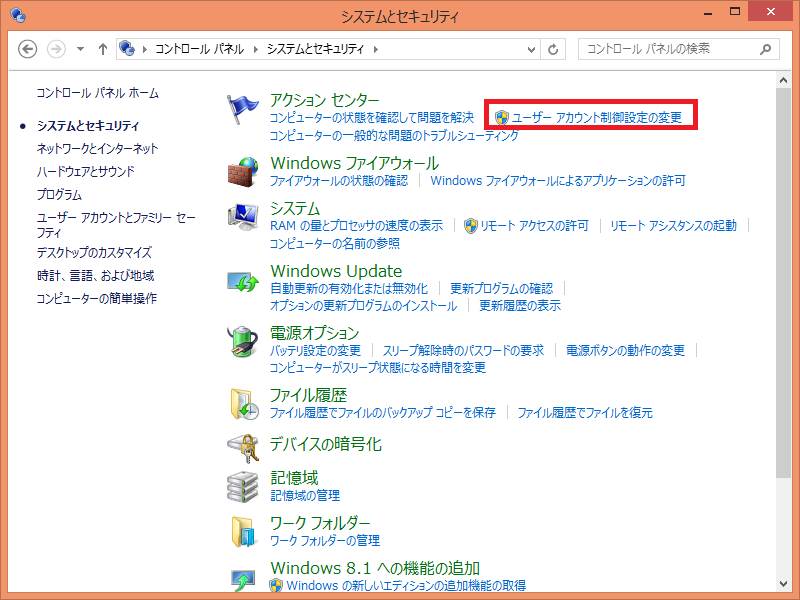This screenshot has height=600, width=800.
Task: Click 更新プログラムの確認 link
Action: pos(501,289)
